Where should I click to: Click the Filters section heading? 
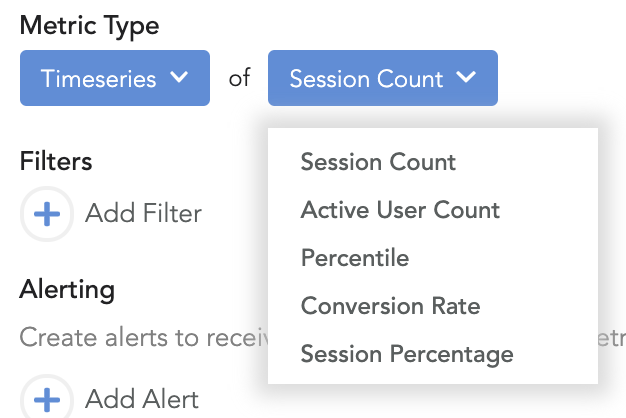click(56, 161)
